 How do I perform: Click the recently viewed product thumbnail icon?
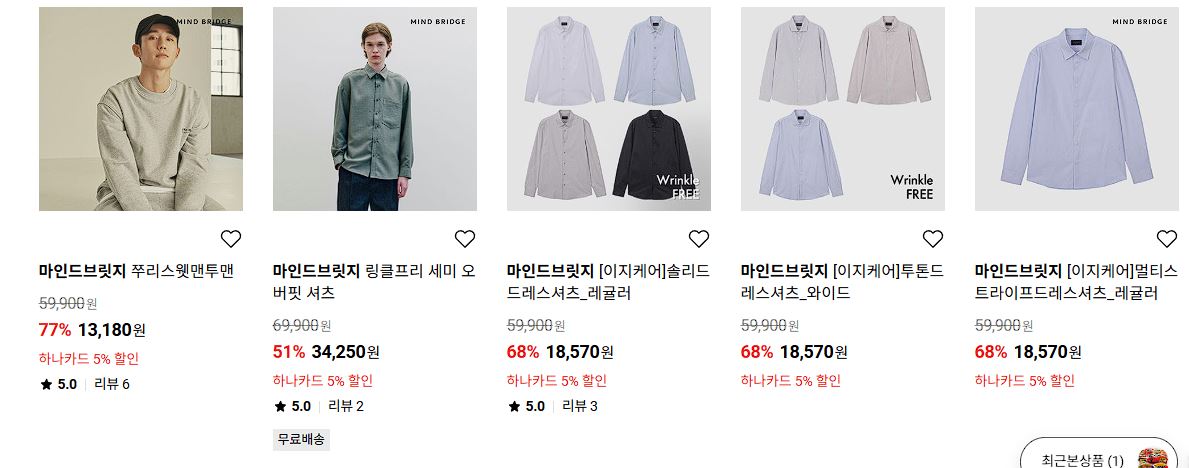1153,459
